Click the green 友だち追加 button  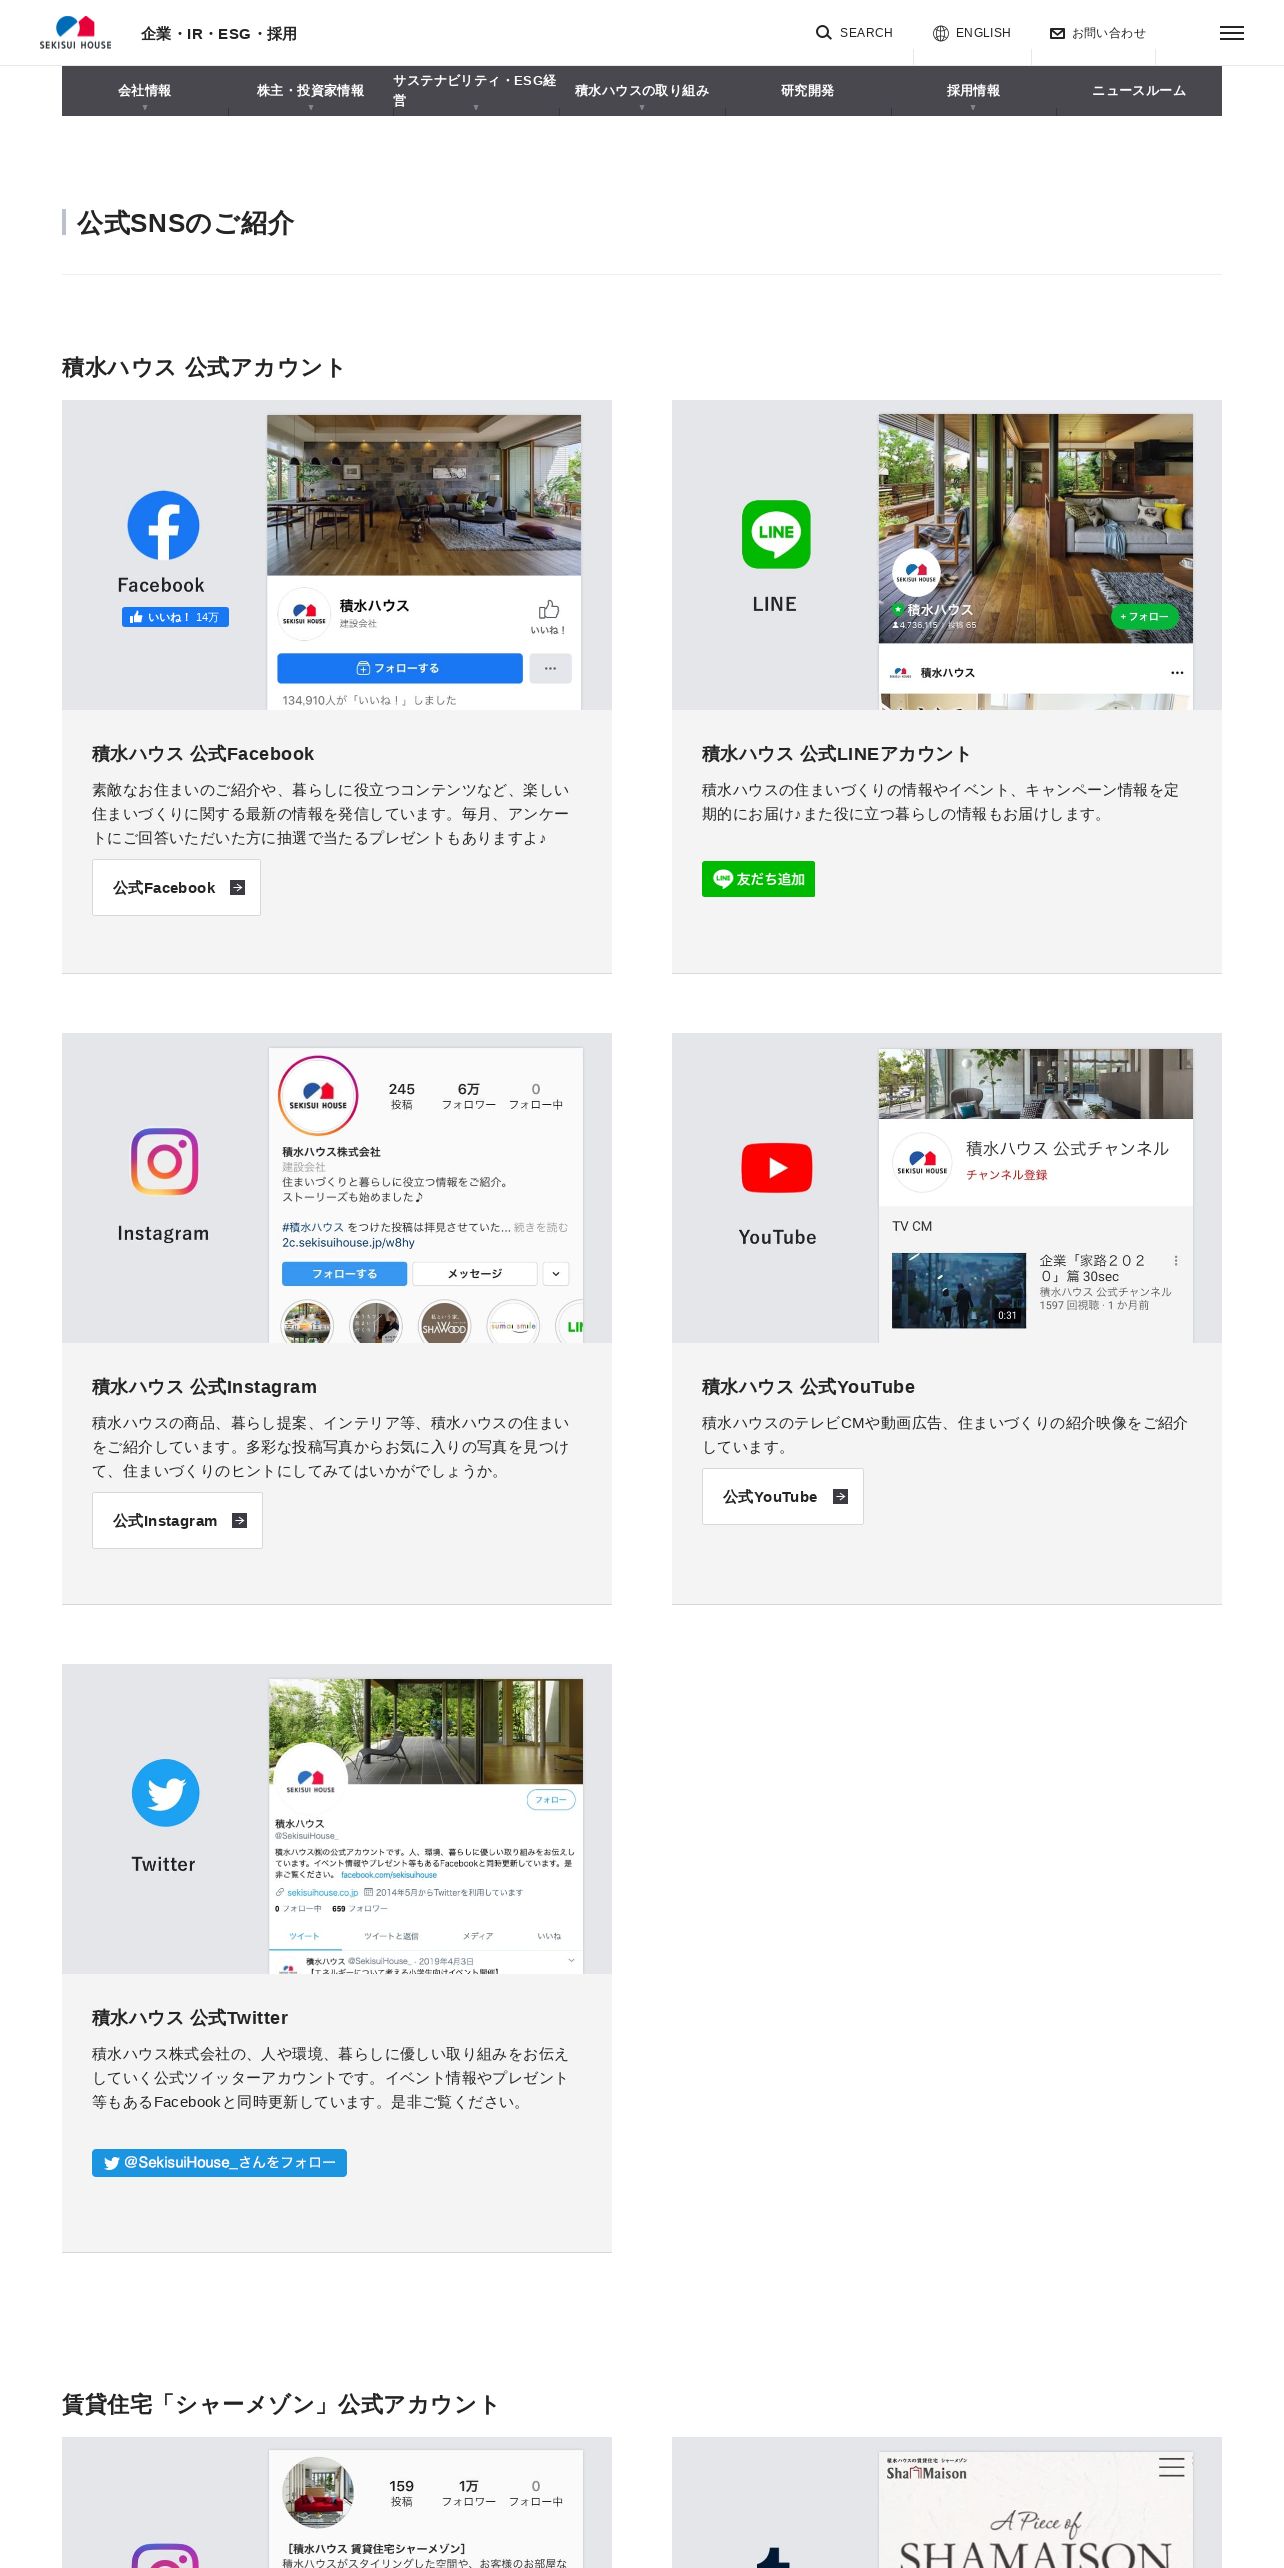[x=758, y=879]
